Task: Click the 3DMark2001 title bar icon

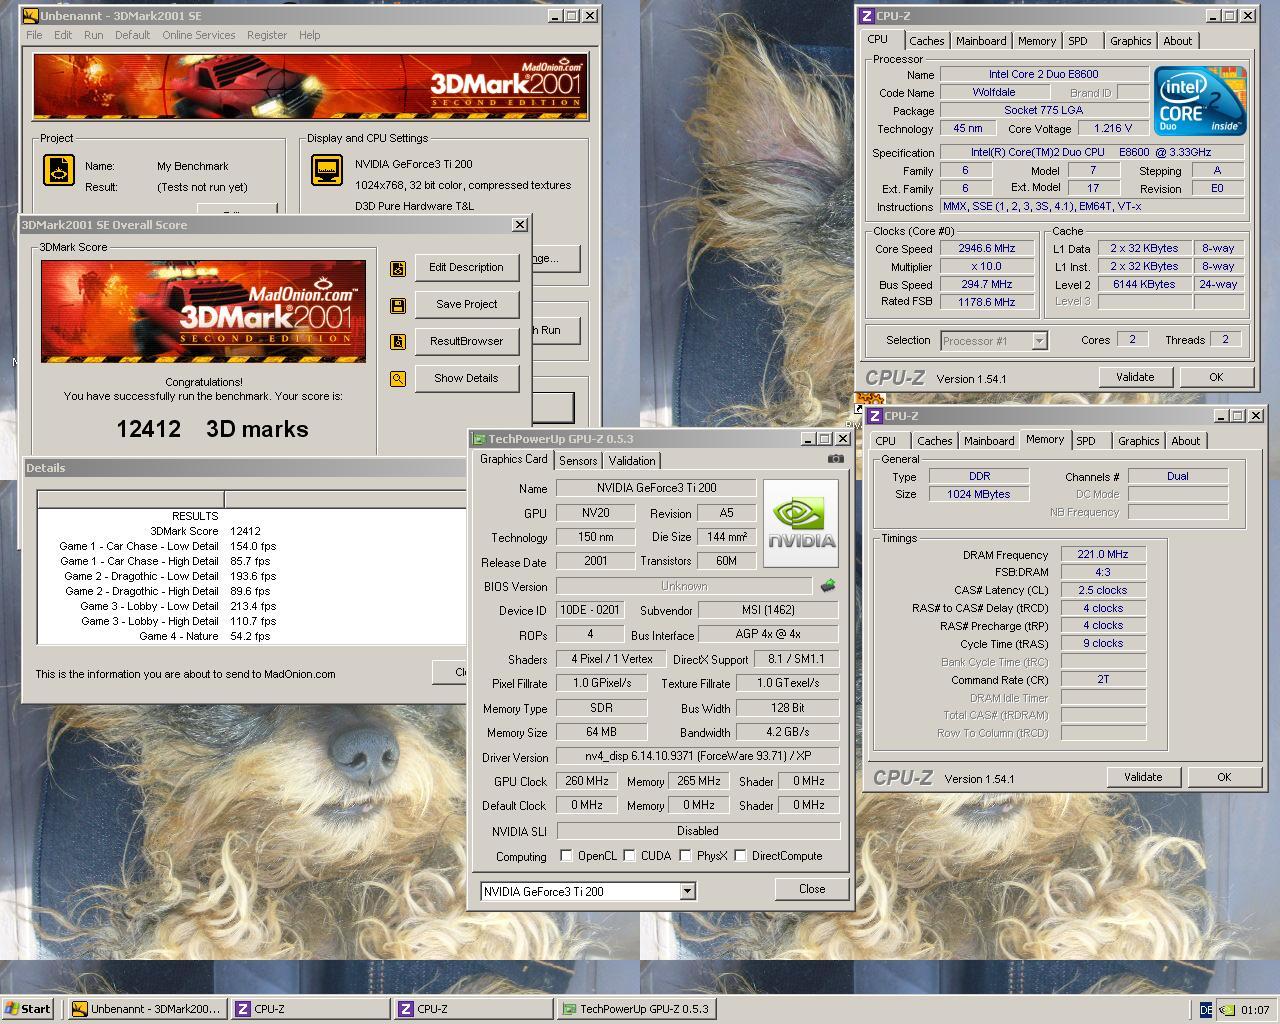Action: coord(31,16)
